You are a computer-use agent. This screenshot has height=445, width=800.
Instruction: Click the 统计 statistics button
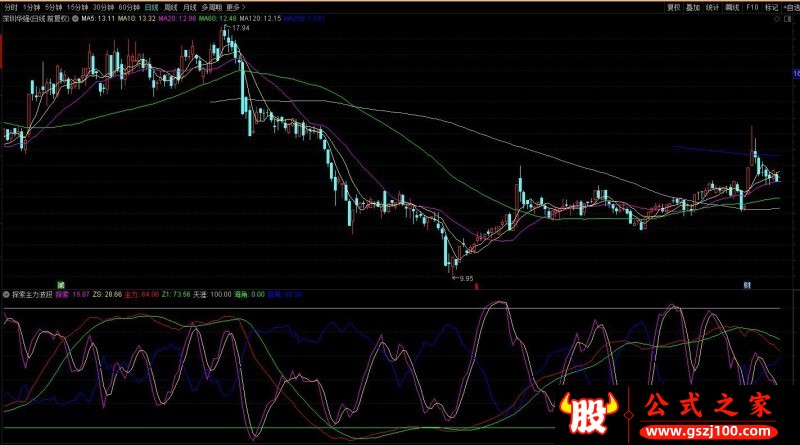coord(712,7)
